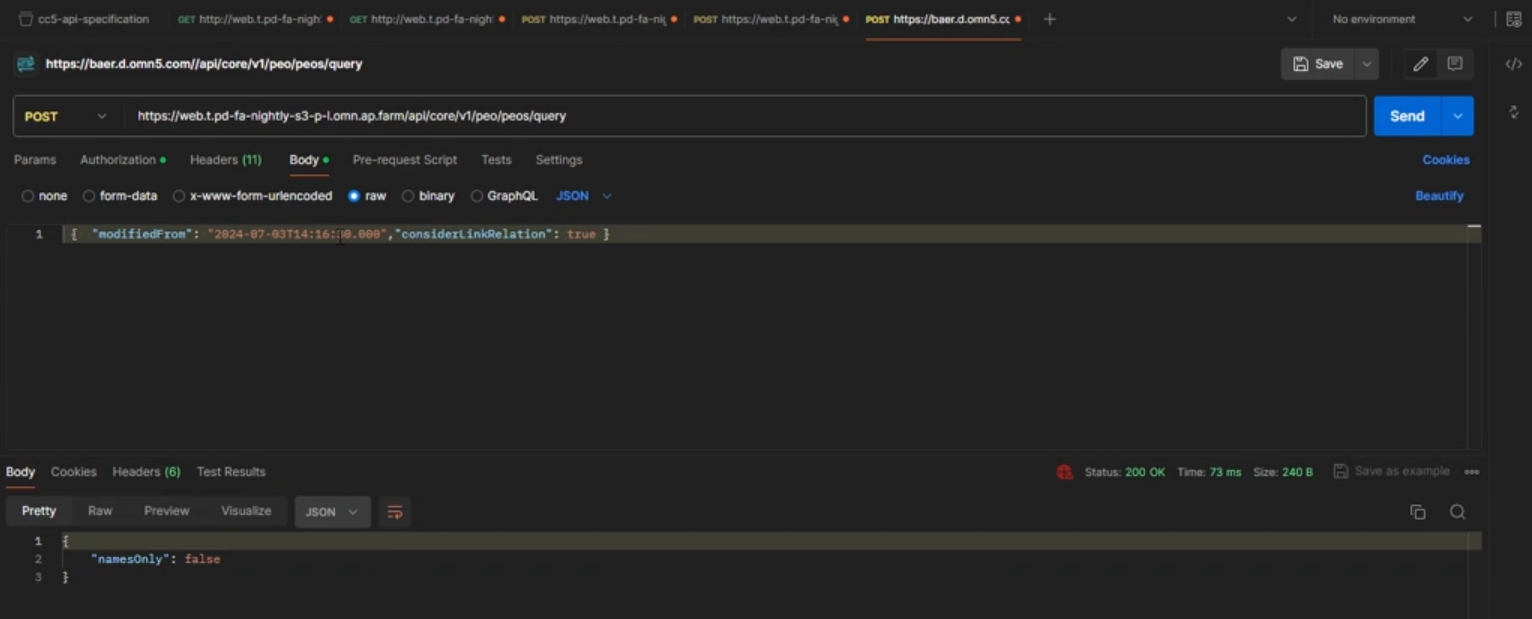The height and width of the screenshot is (619, 1532).
Task: Switch response view to Raw
Action: click(x=100, y=511)
